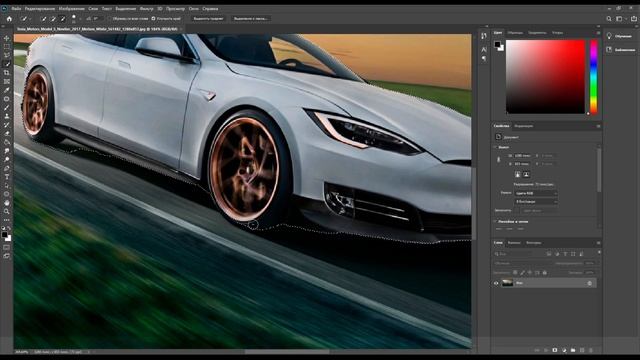Viewport: 640px width, 360px height.
Task: Open the 'Фильтр' menu
Action: pos(147,9)
